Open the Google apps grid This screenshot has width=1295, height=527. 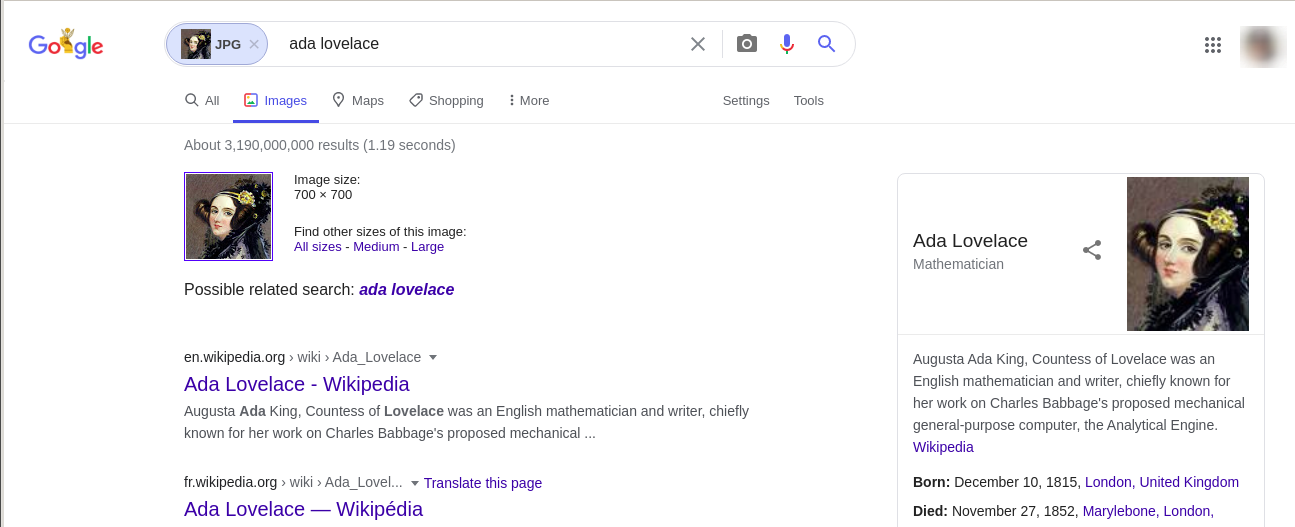1213,44
